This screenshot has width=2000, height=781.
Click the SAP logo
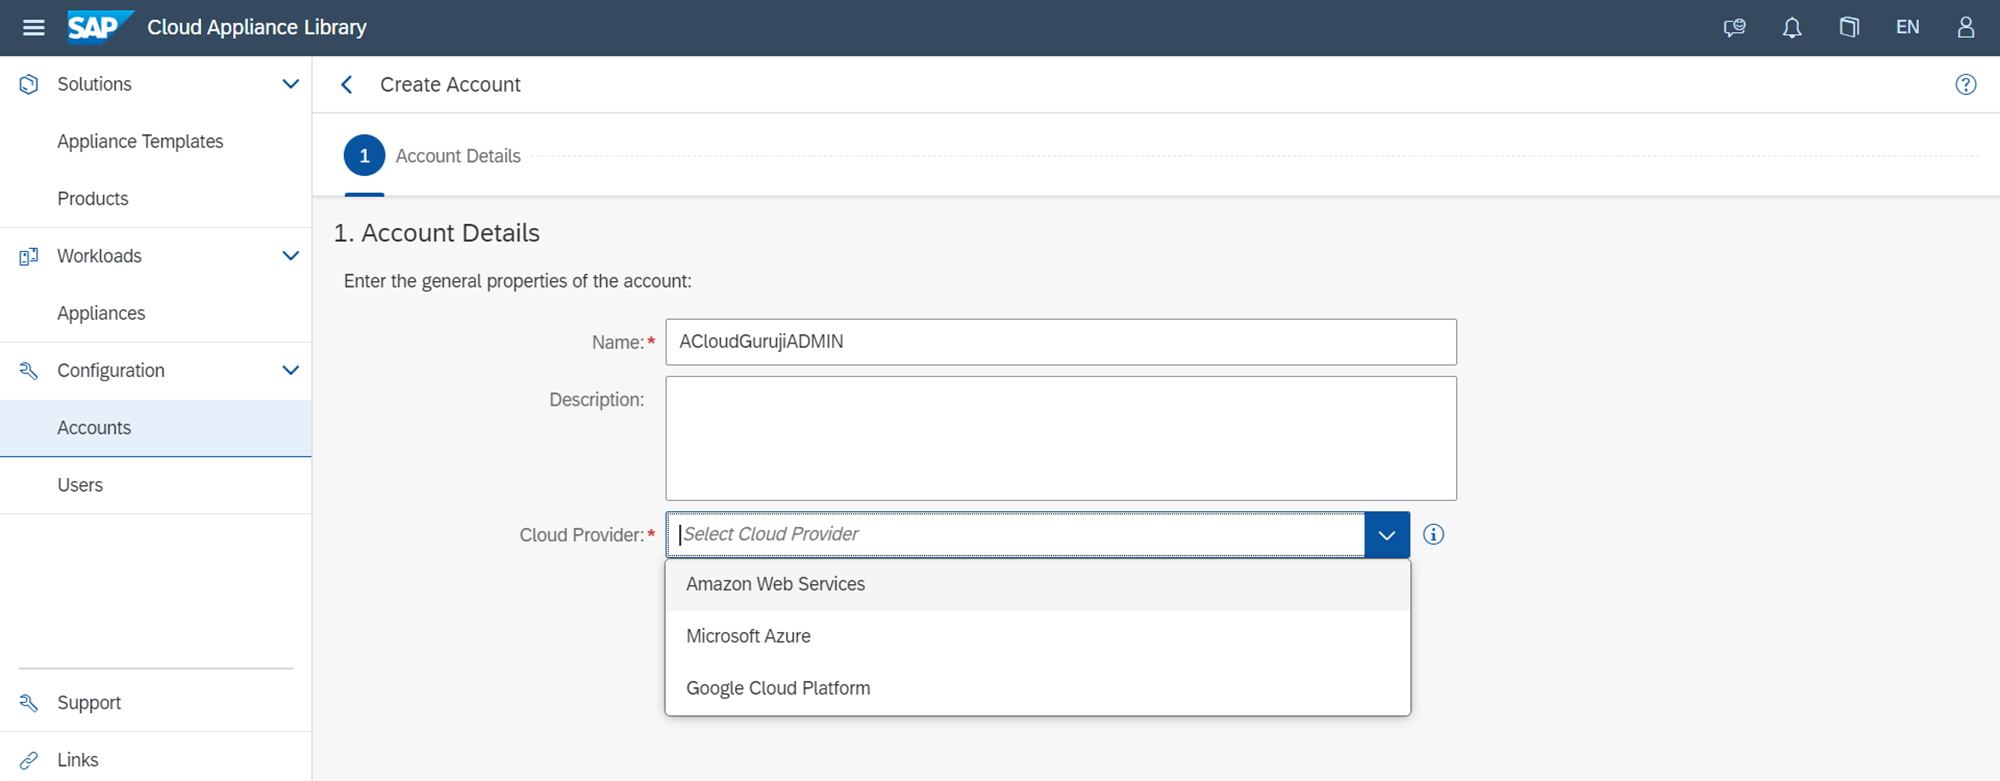pos(98,27)
